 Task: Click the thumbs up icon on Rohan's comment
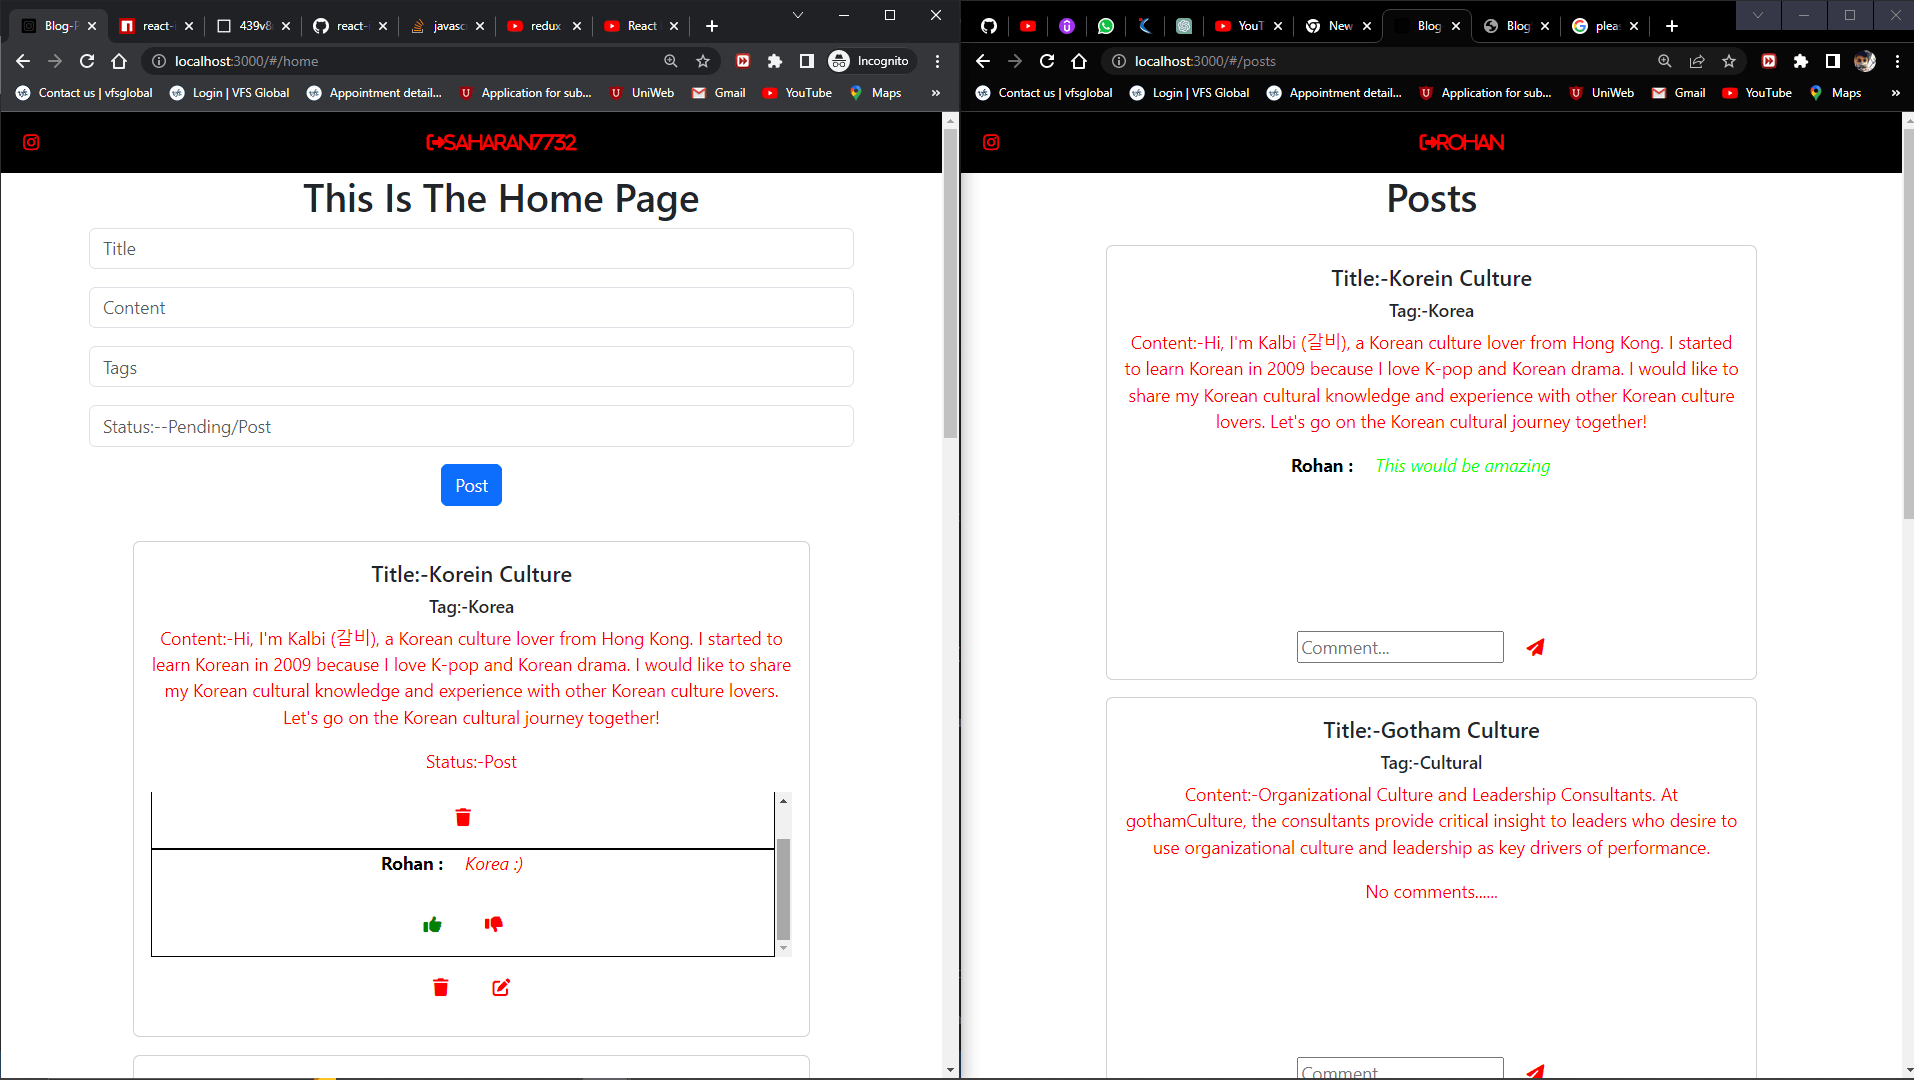point(432,925)
